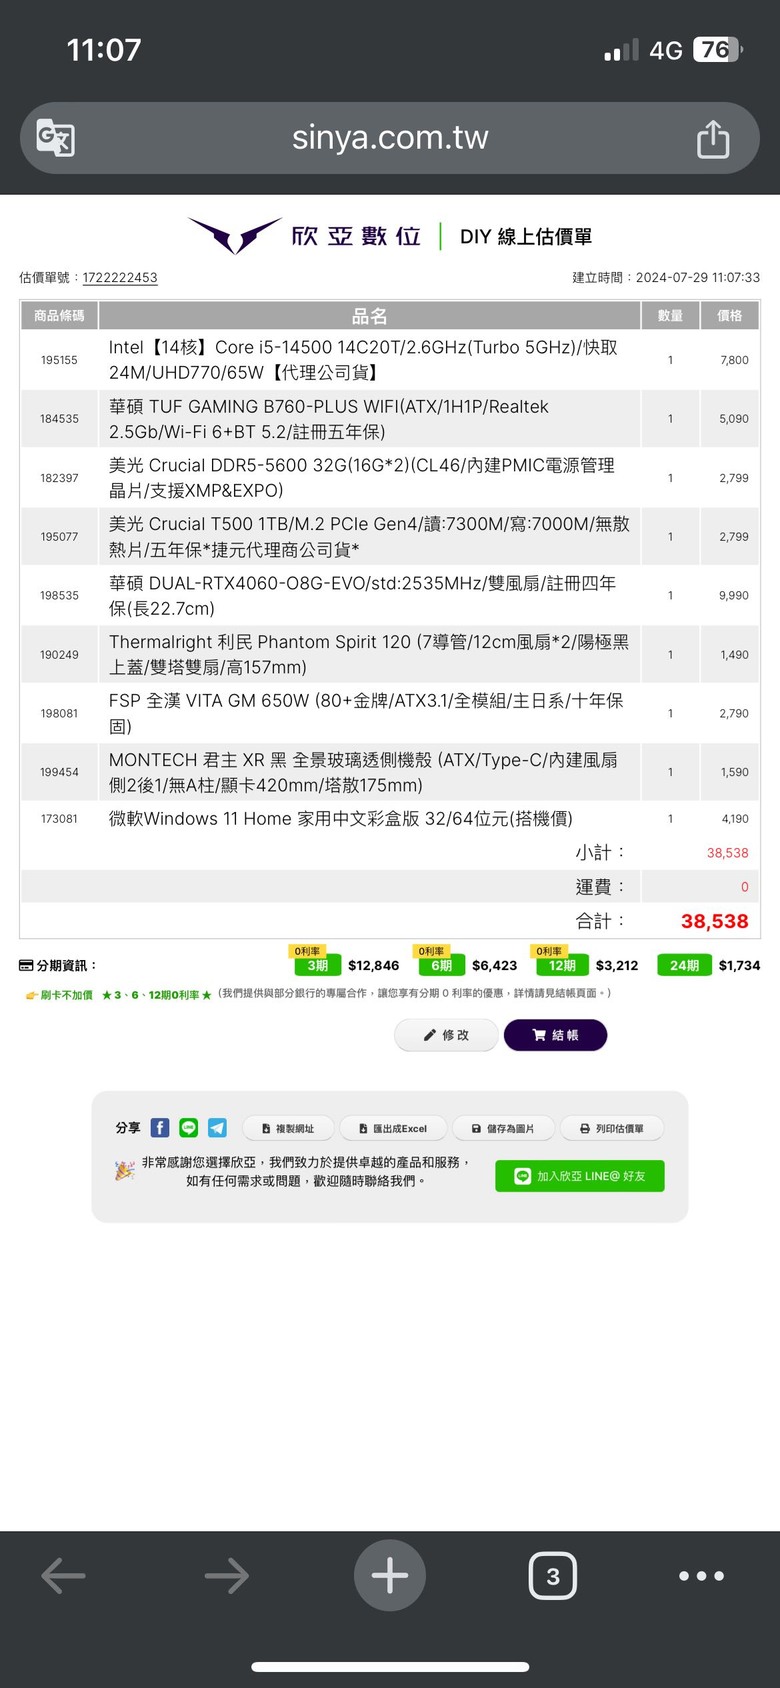Click the 微軟Windows 11 Home item

tap(341, 819)
